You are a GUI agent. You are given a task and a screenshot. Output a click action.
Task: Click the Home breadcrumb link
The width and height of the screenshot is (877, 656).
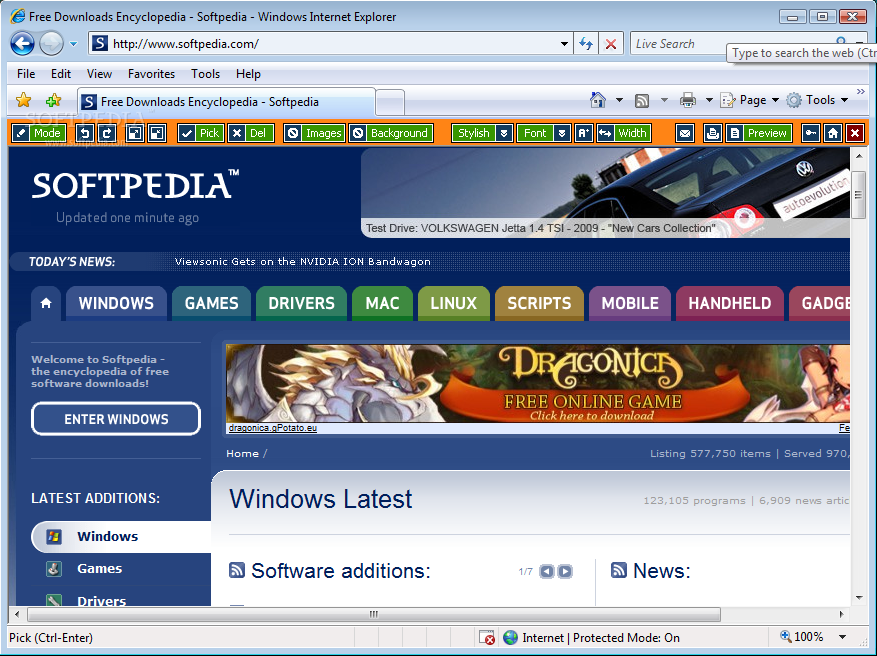coord(242,454)
